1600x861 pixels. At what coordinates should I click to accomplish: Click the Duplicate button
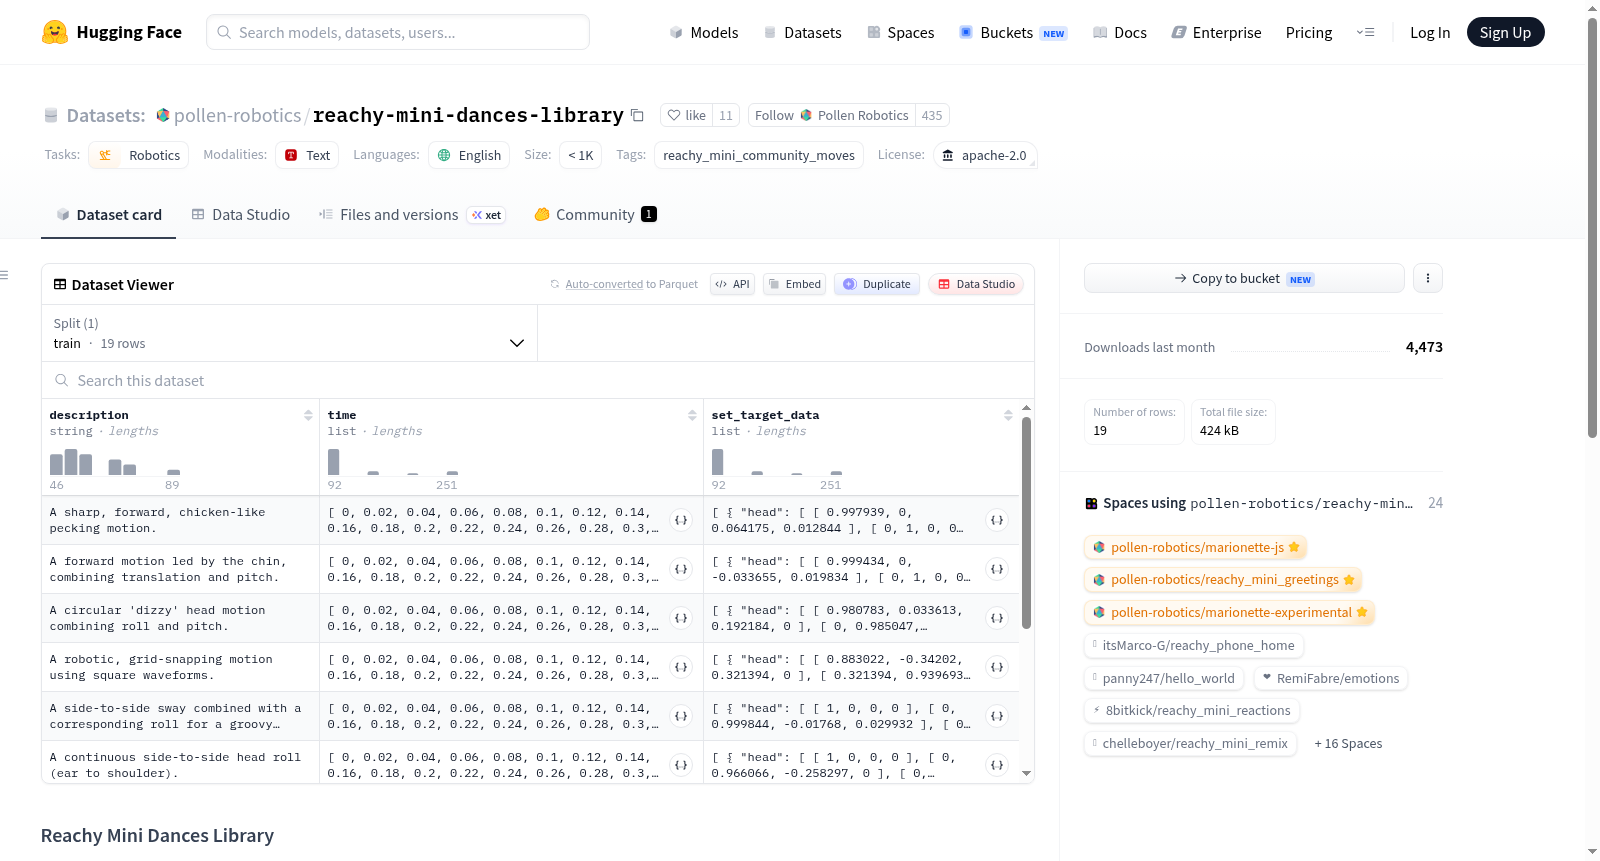877,284
